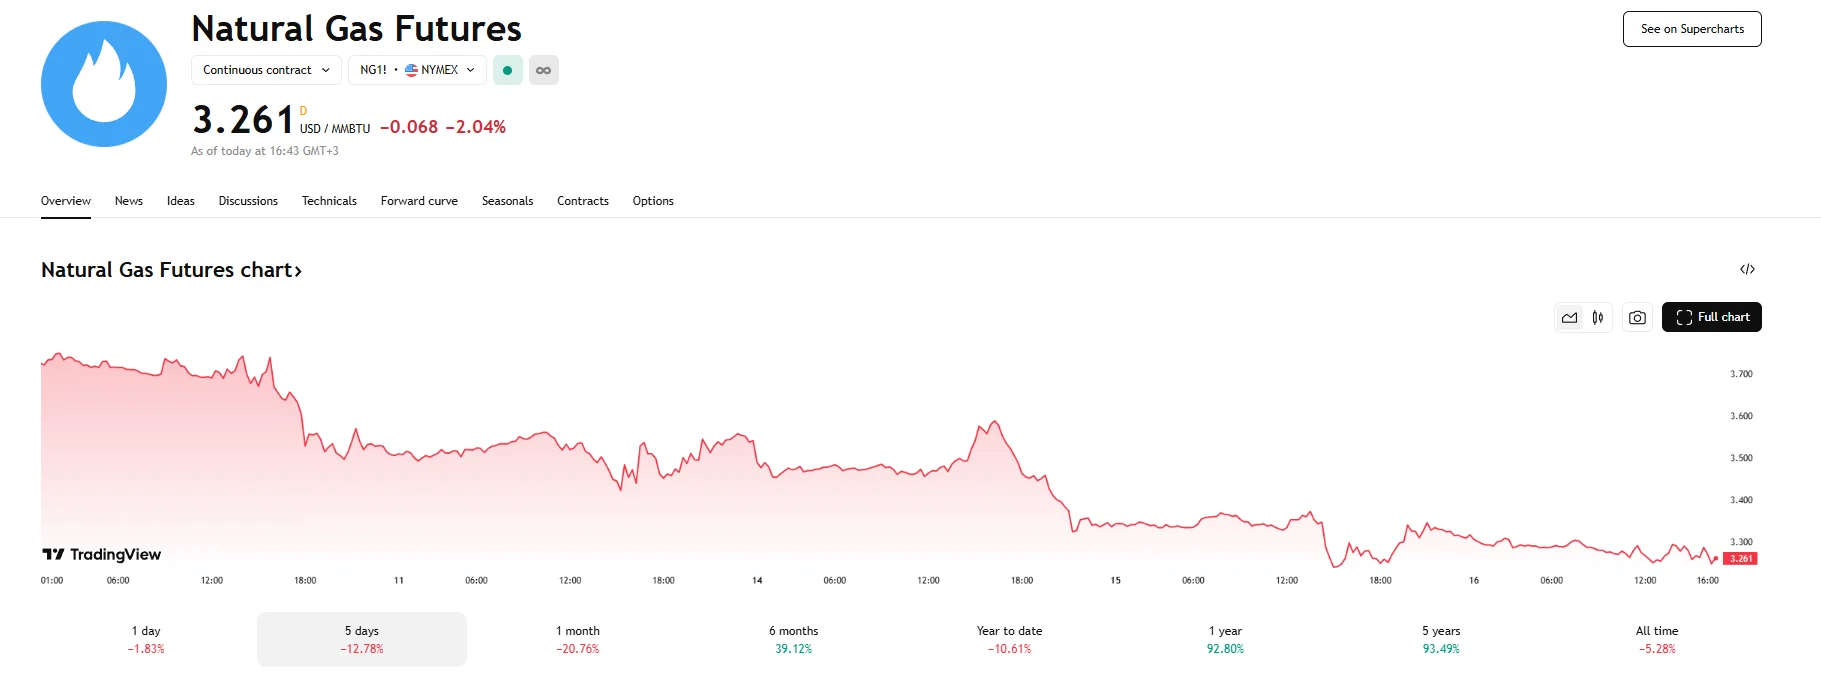Viewport: 1821px width, 679px height.
Task: Click the See on Supercharts button
Action: [x=1691, y=29]
